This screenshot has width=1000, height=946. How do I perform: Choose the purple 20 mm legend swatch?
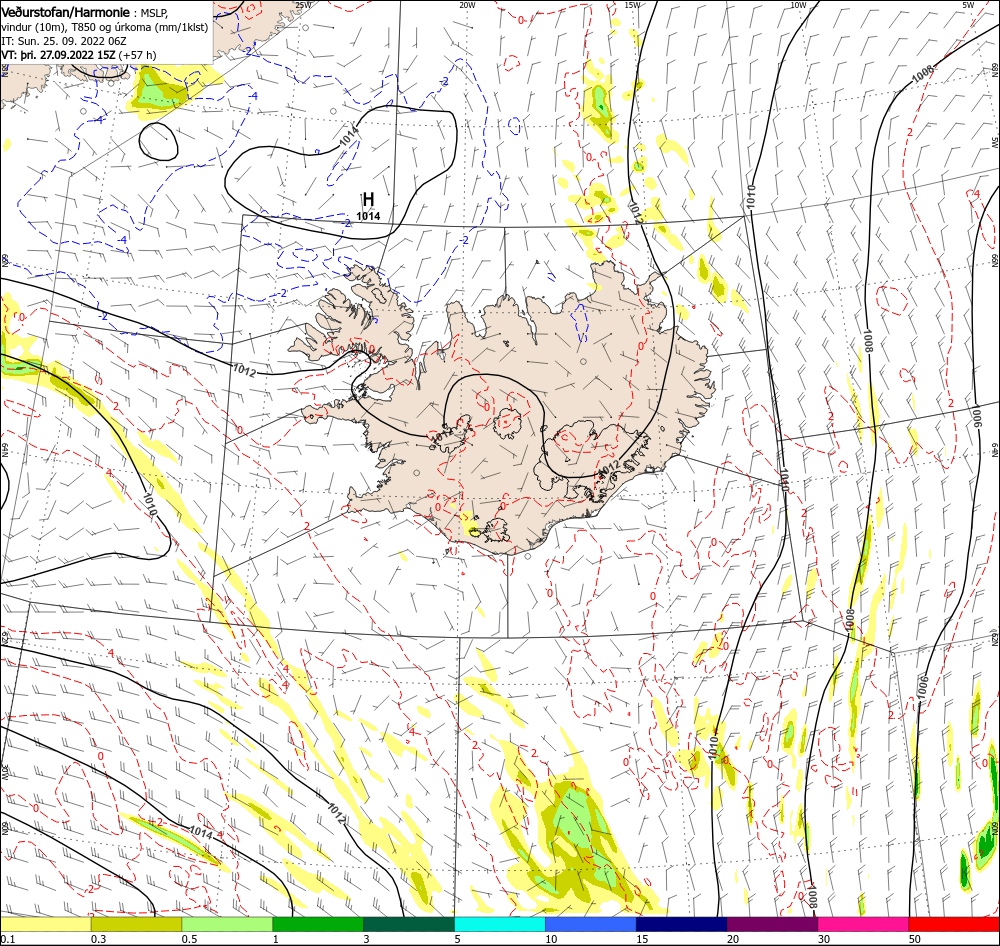pyautogui.click(x=772, y=924)
